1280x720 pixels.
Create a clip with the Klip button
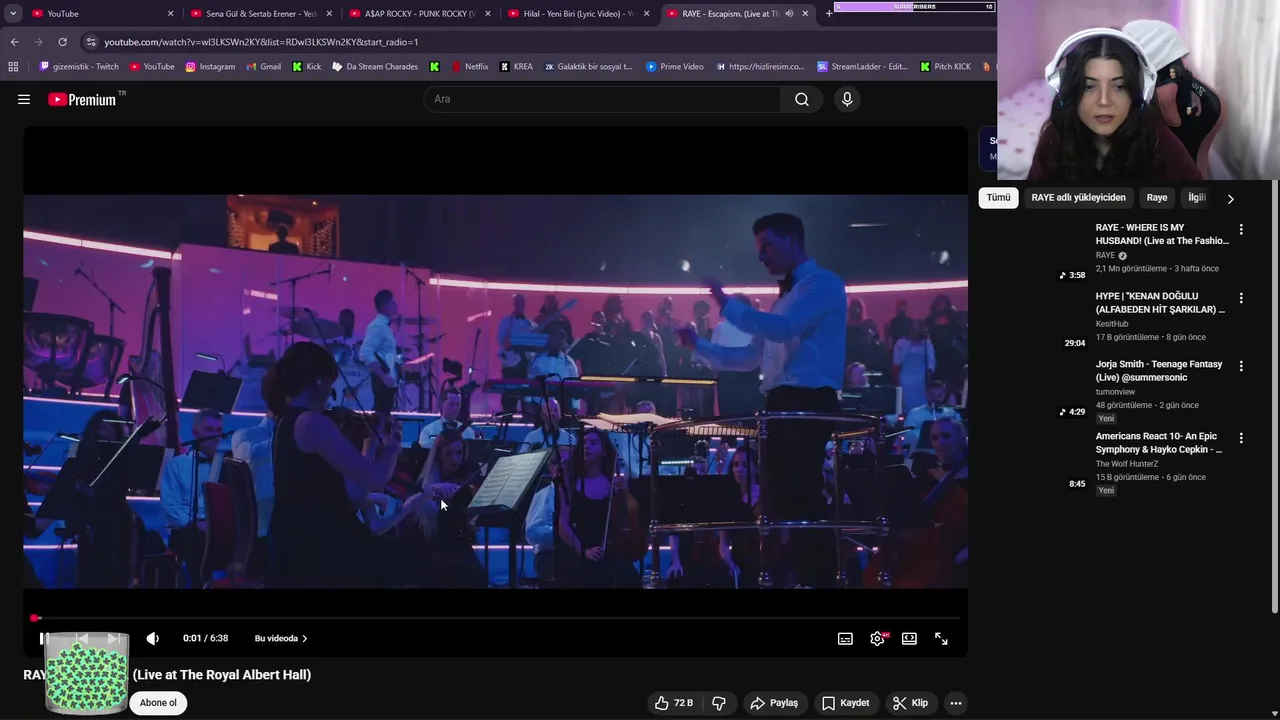[x=911, y=703]
